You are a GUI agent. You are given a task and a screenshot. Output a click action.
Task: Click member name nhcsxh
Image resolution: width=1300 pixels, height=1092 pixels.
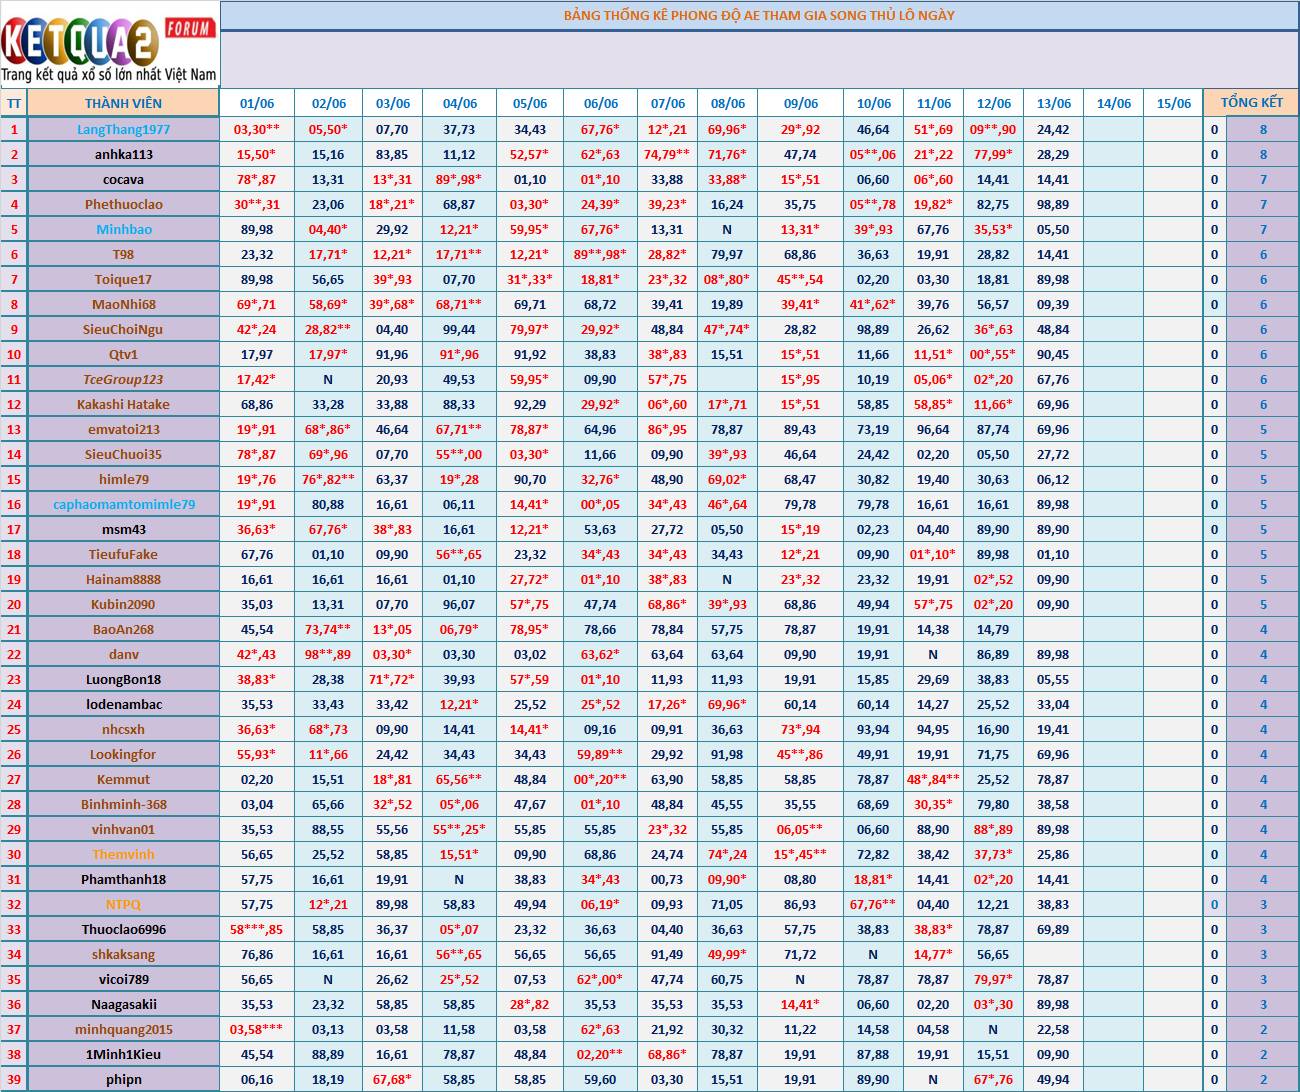click(123, 729)
